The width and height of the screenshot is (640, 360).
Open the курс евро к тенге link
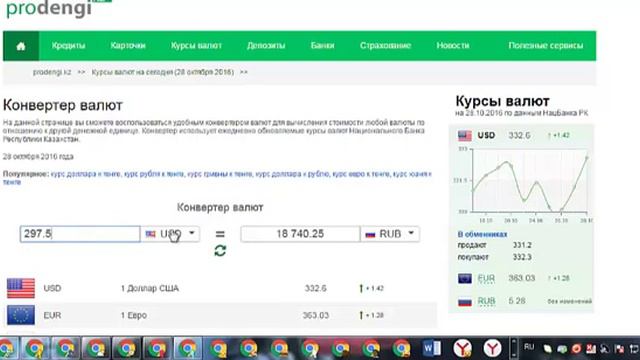pos(361,174)
